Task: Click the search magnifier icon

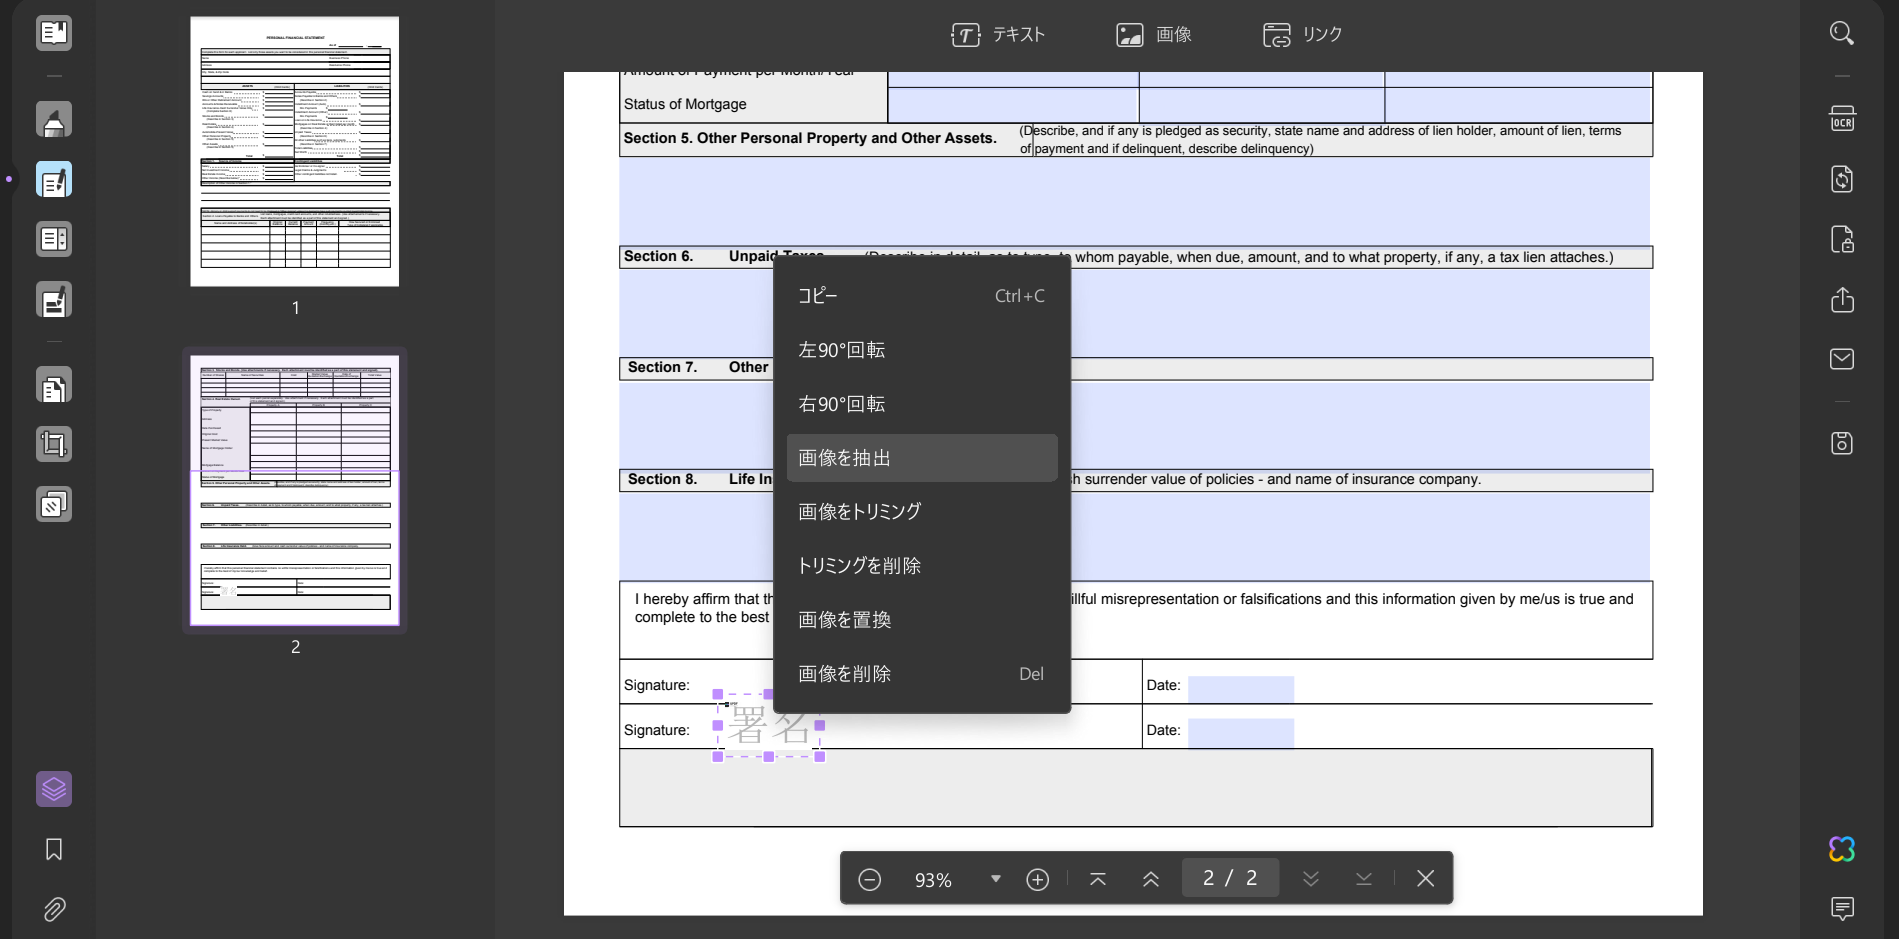Action: pyautogui.click(x=1842, y=33)
